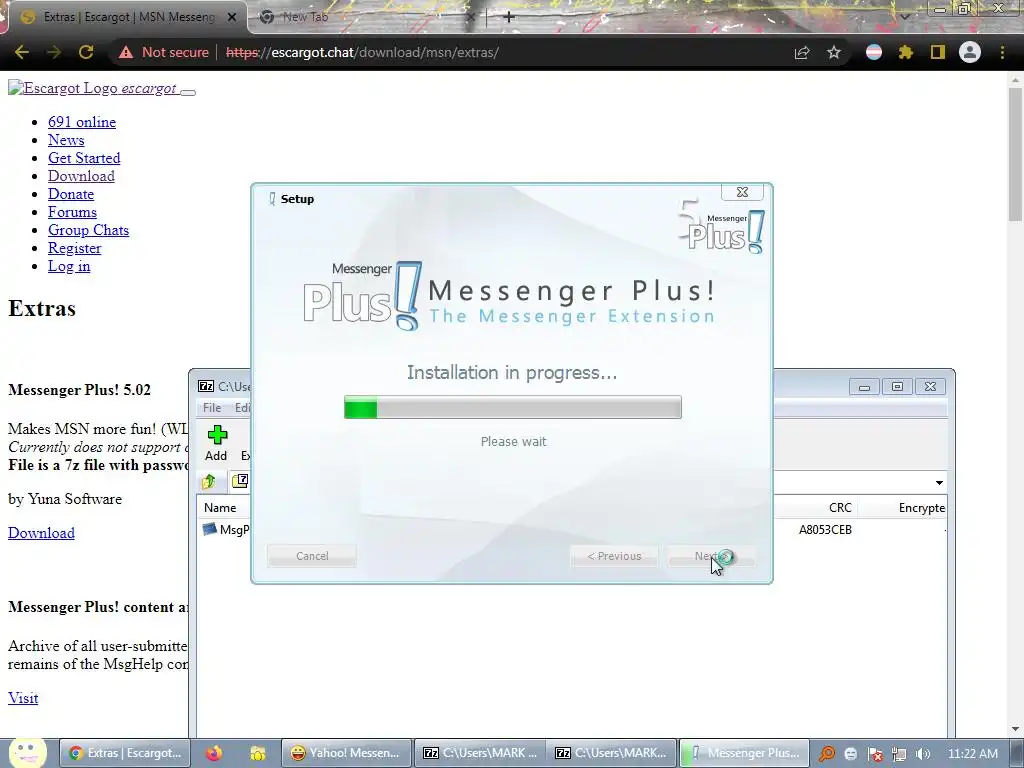Select the MsgP file row in 7-Zip
The width and height of the screenshot is (1024, 768).
pyautogui.click(x=226, y=530)
